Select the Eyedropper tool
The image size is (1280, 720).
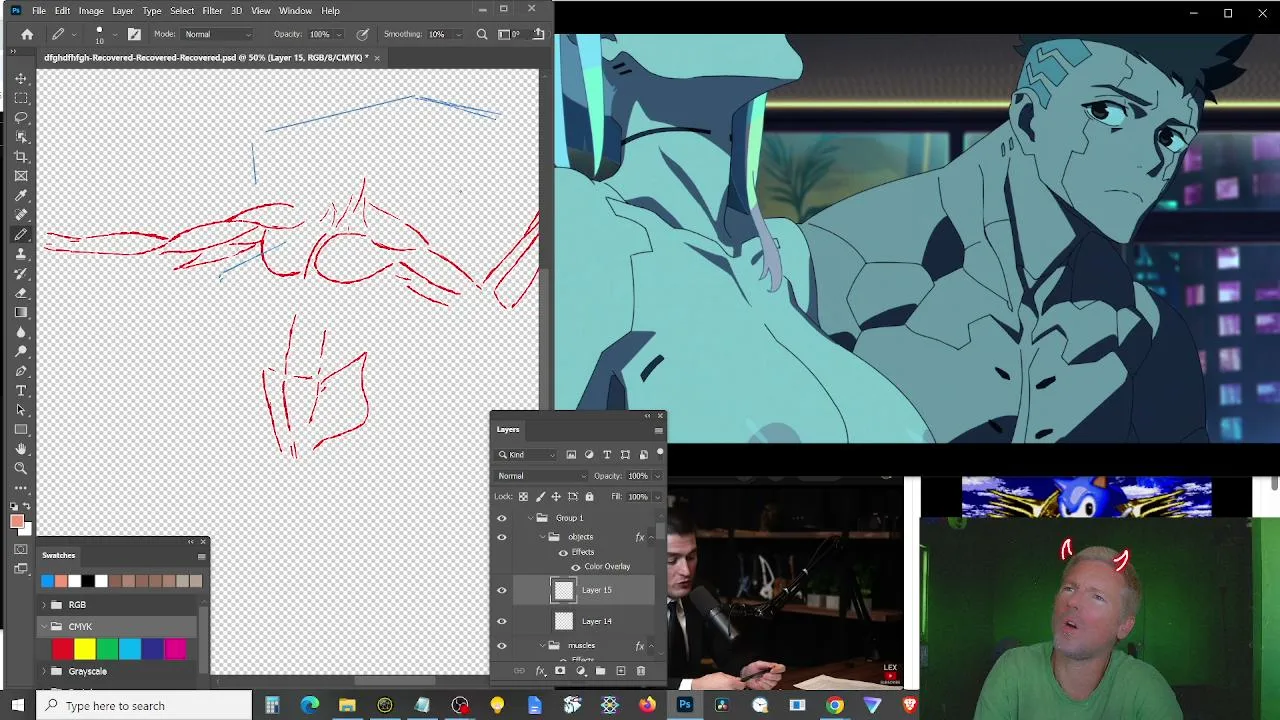[x=21, y=195]
